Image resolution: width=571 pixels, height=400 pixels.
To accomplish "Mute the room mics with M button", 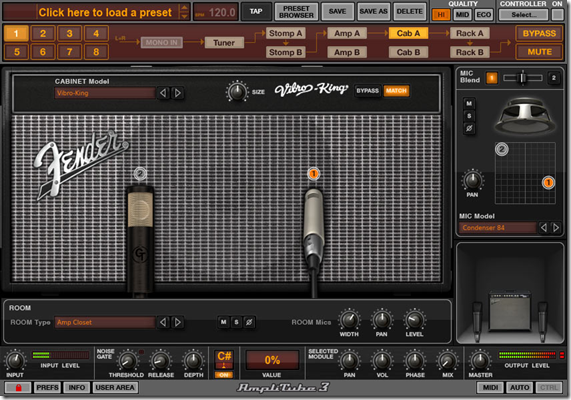I will pyautogui.click(x=224, y=322).
